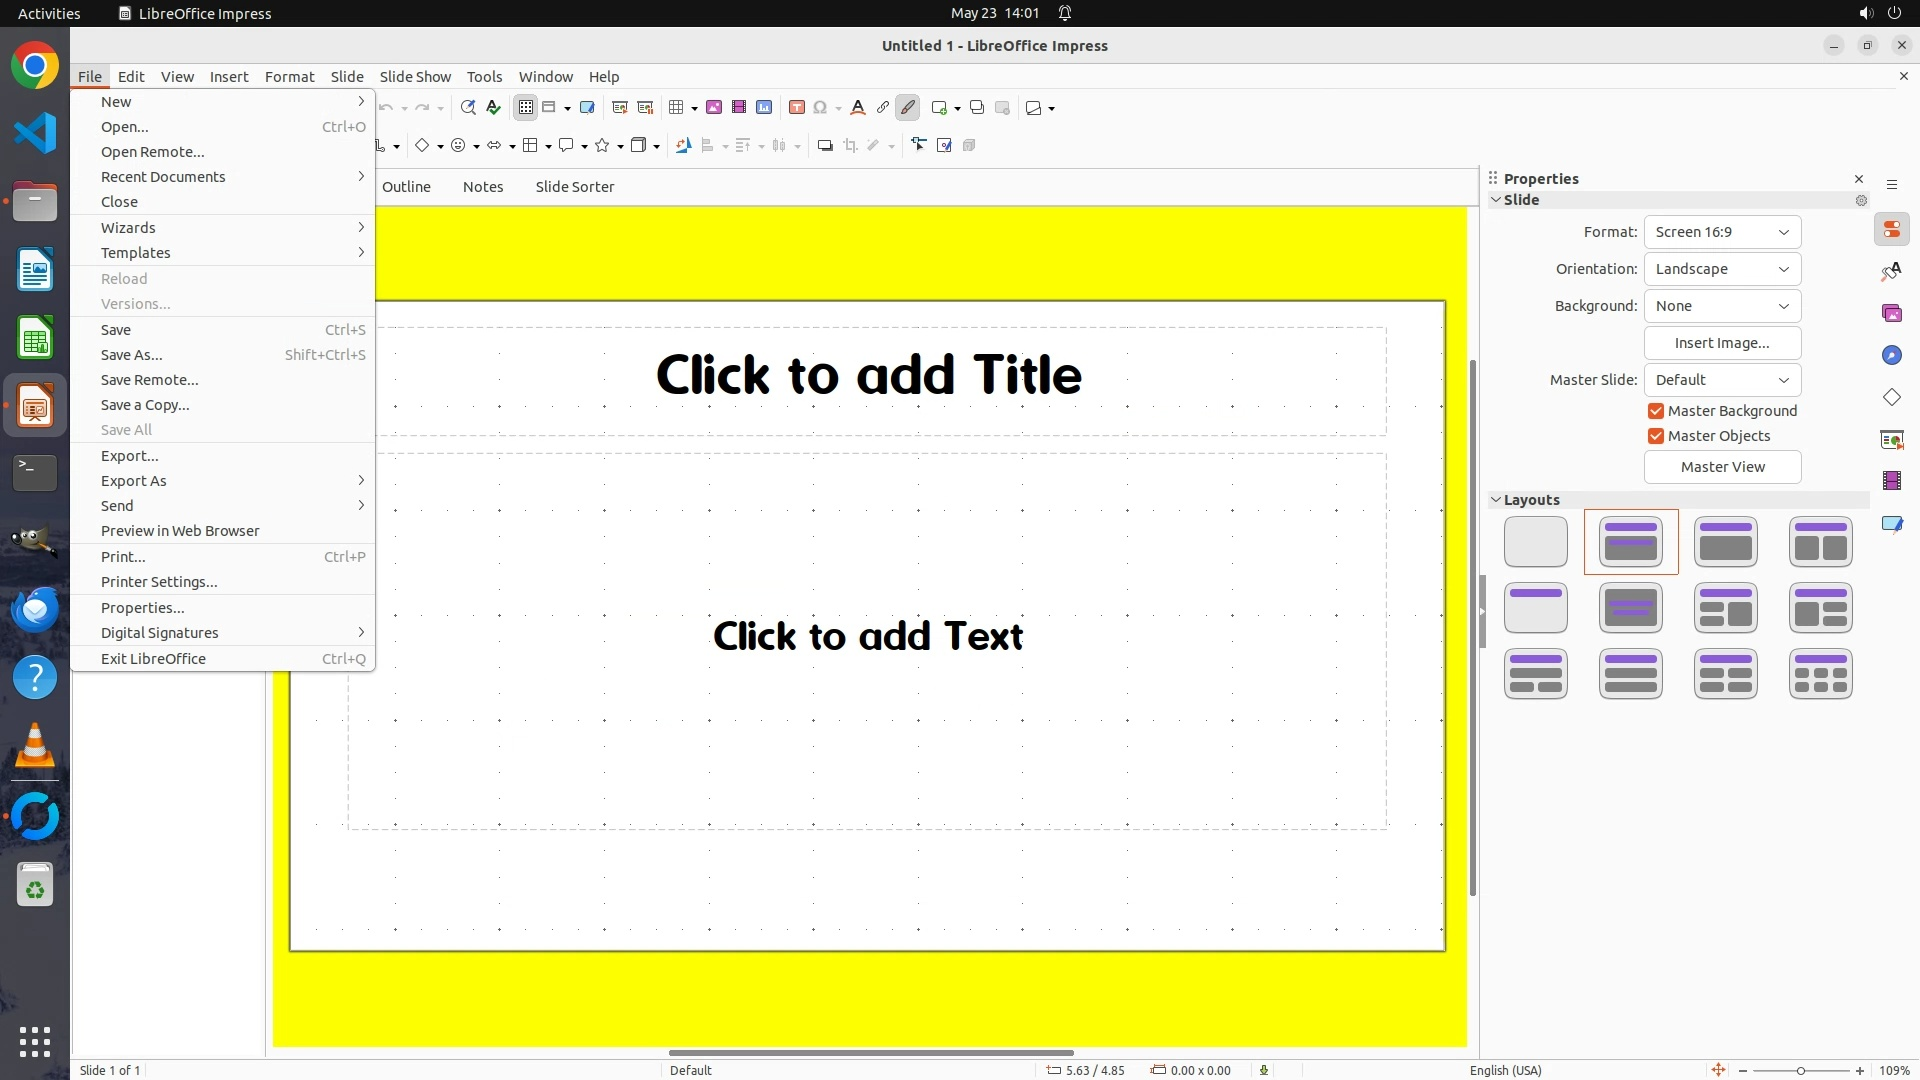Viewport: 1920px width, 1080px height.
Task: Open the Gallery deck in sidebar
Action: [1891, 314]
